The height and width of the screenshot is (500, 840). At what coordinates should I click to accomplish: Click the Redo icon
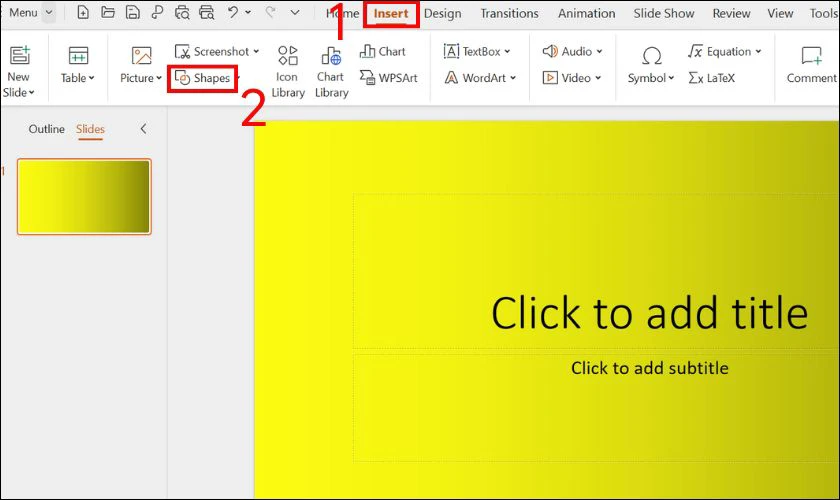point(271,12)
